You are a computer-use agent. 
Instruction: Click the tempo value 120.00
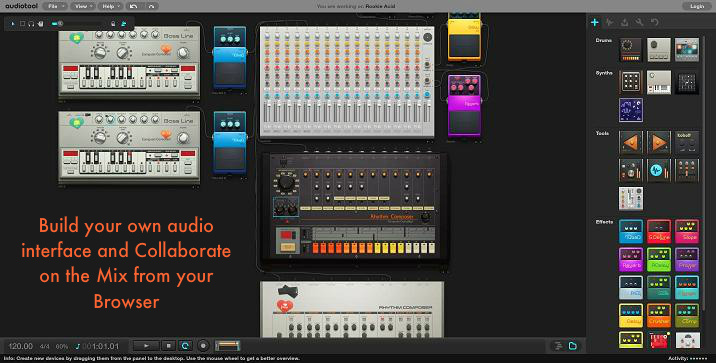click(21, 347)
